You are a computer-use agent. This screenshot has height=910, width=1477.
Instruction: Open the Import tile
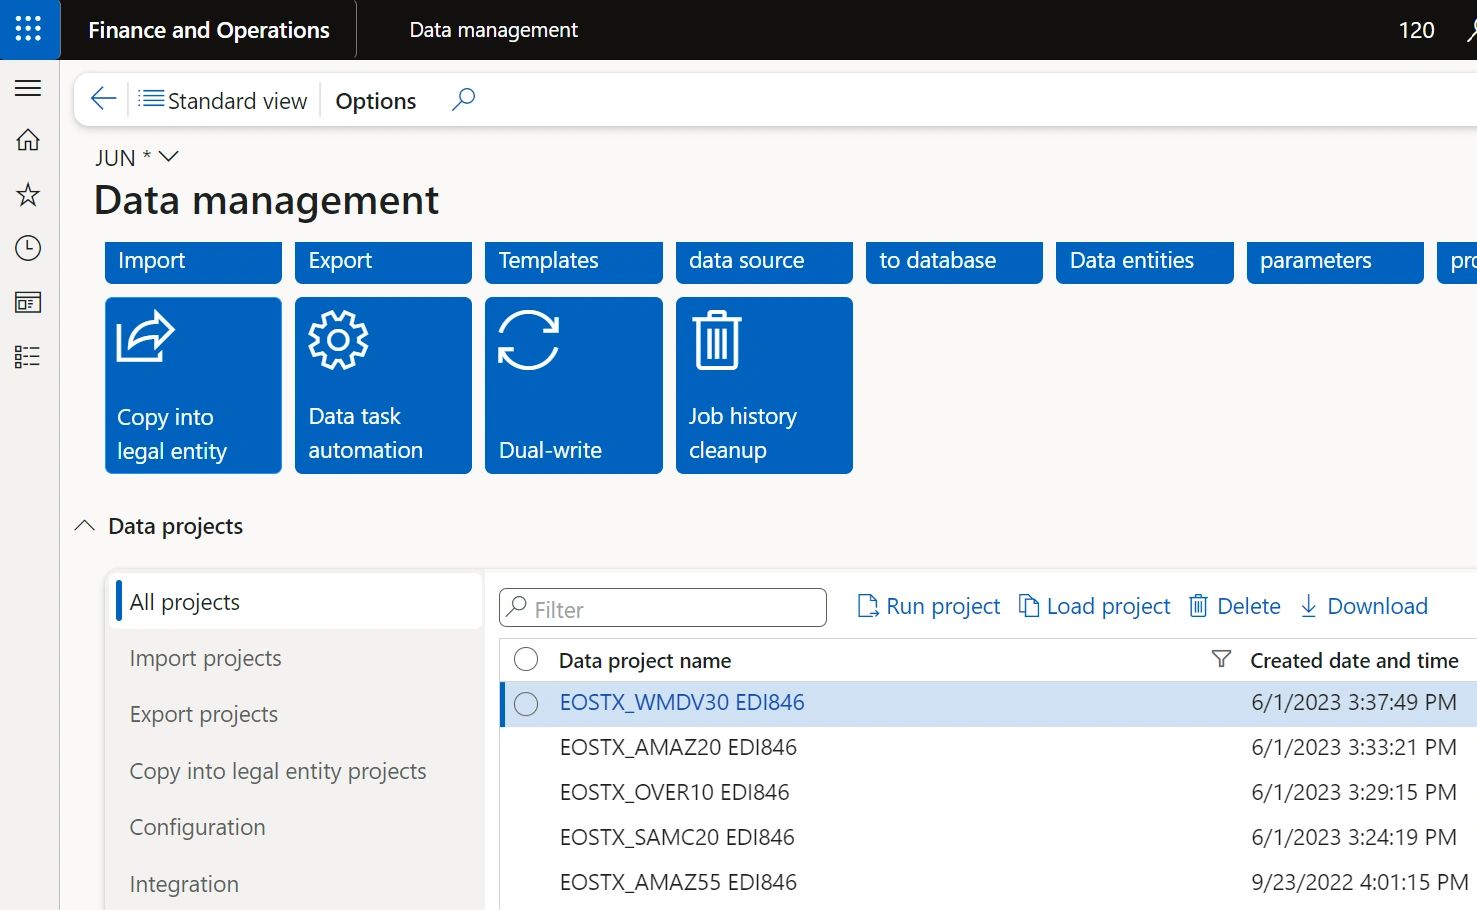(x=193, y=262)
